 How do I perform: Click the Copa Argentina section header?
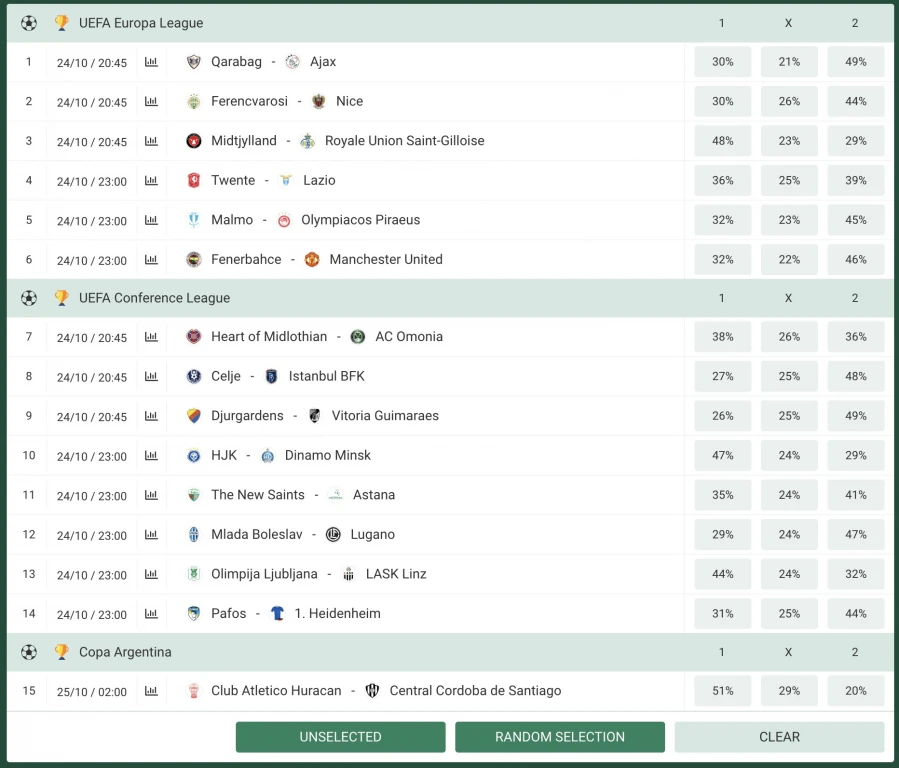[x=125, y=652]
